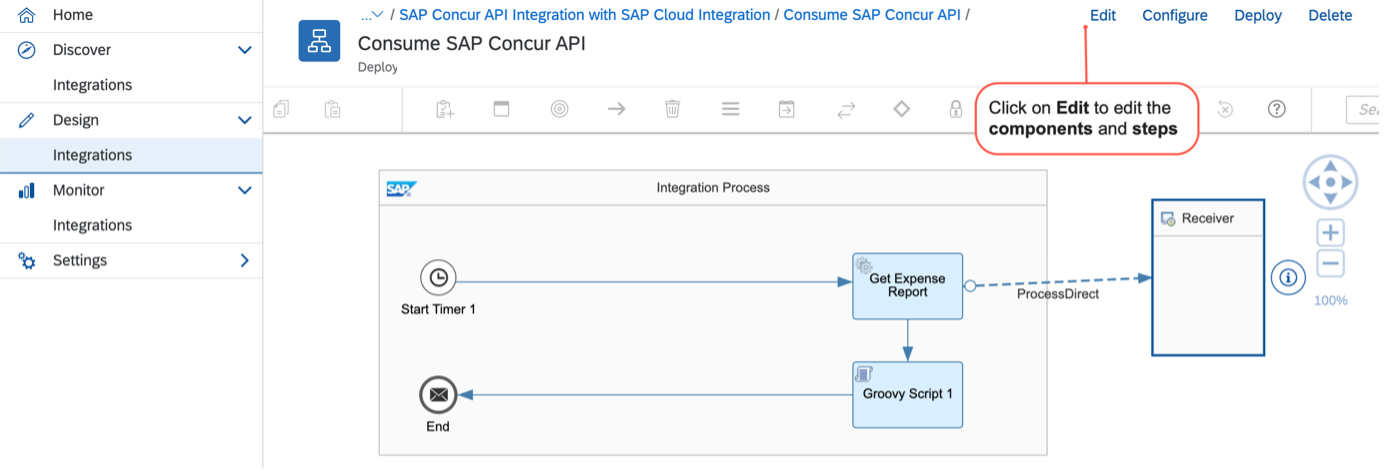Select the Start Timer 1 event
The image size is (1384, 473).
tap(438, 278)
